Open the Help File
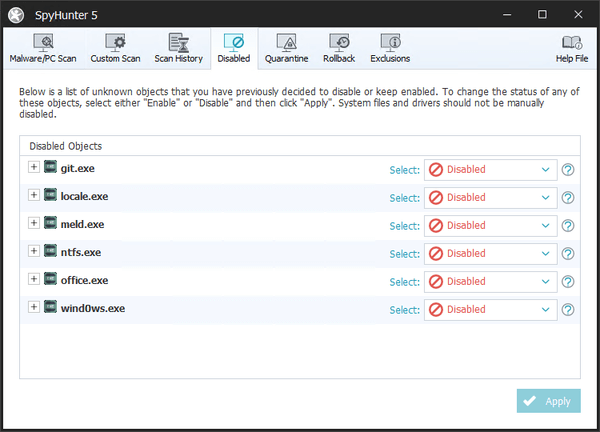600x432 pixels. pyautogui.click(x=571, y=48)
